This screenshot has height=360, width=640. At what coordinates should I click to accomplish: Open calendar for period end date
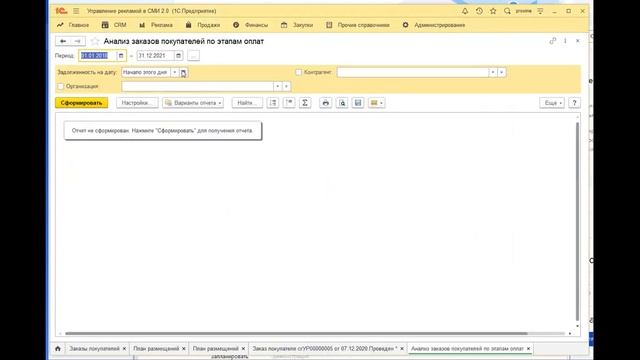(x=178, y=56)
